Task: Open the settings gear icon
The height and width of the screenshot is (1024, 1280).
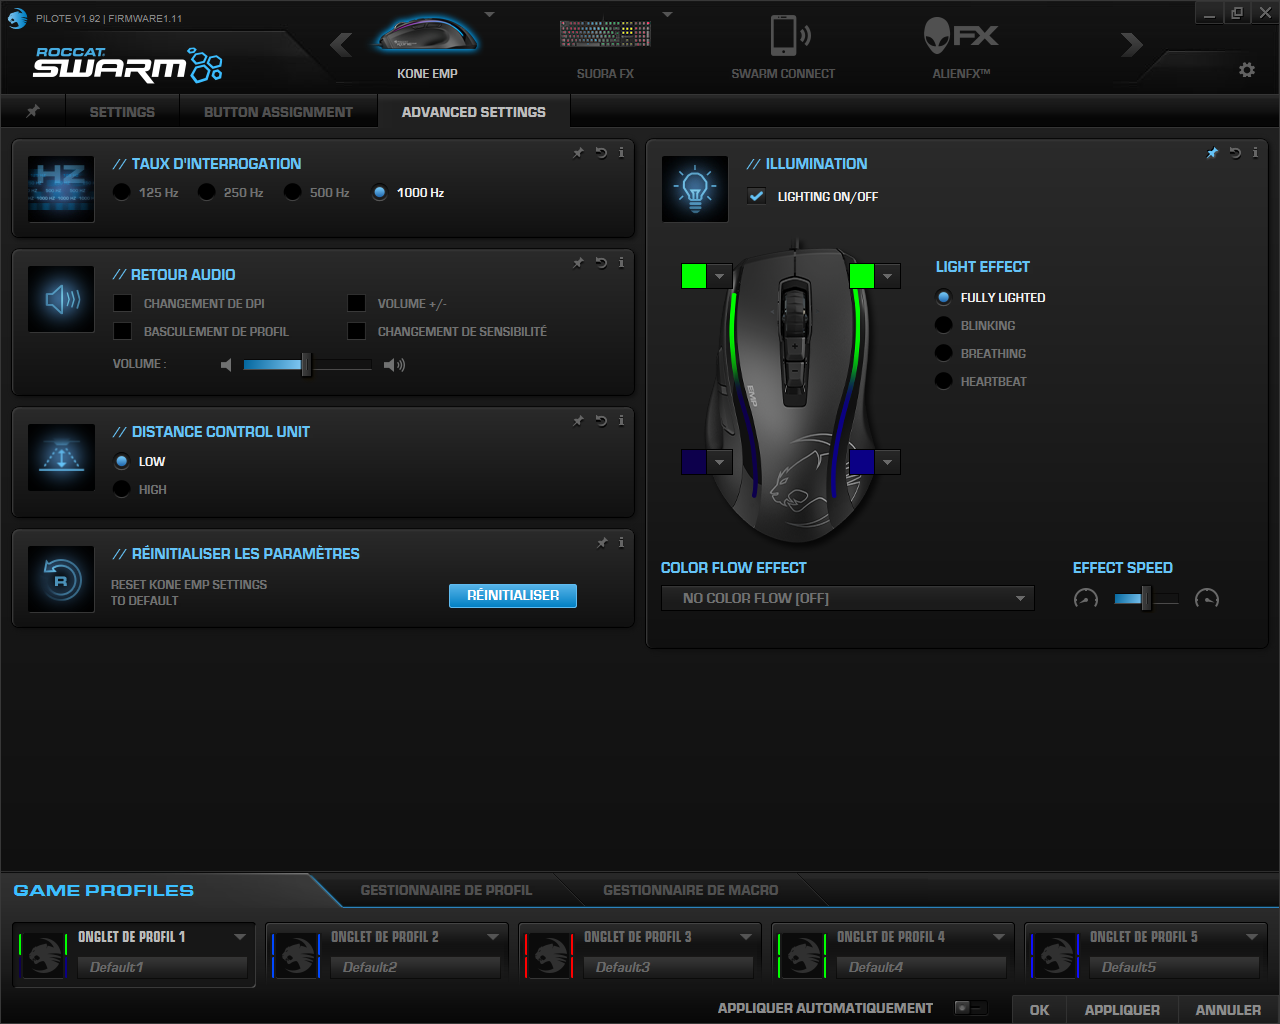Action: point(1246,70)
